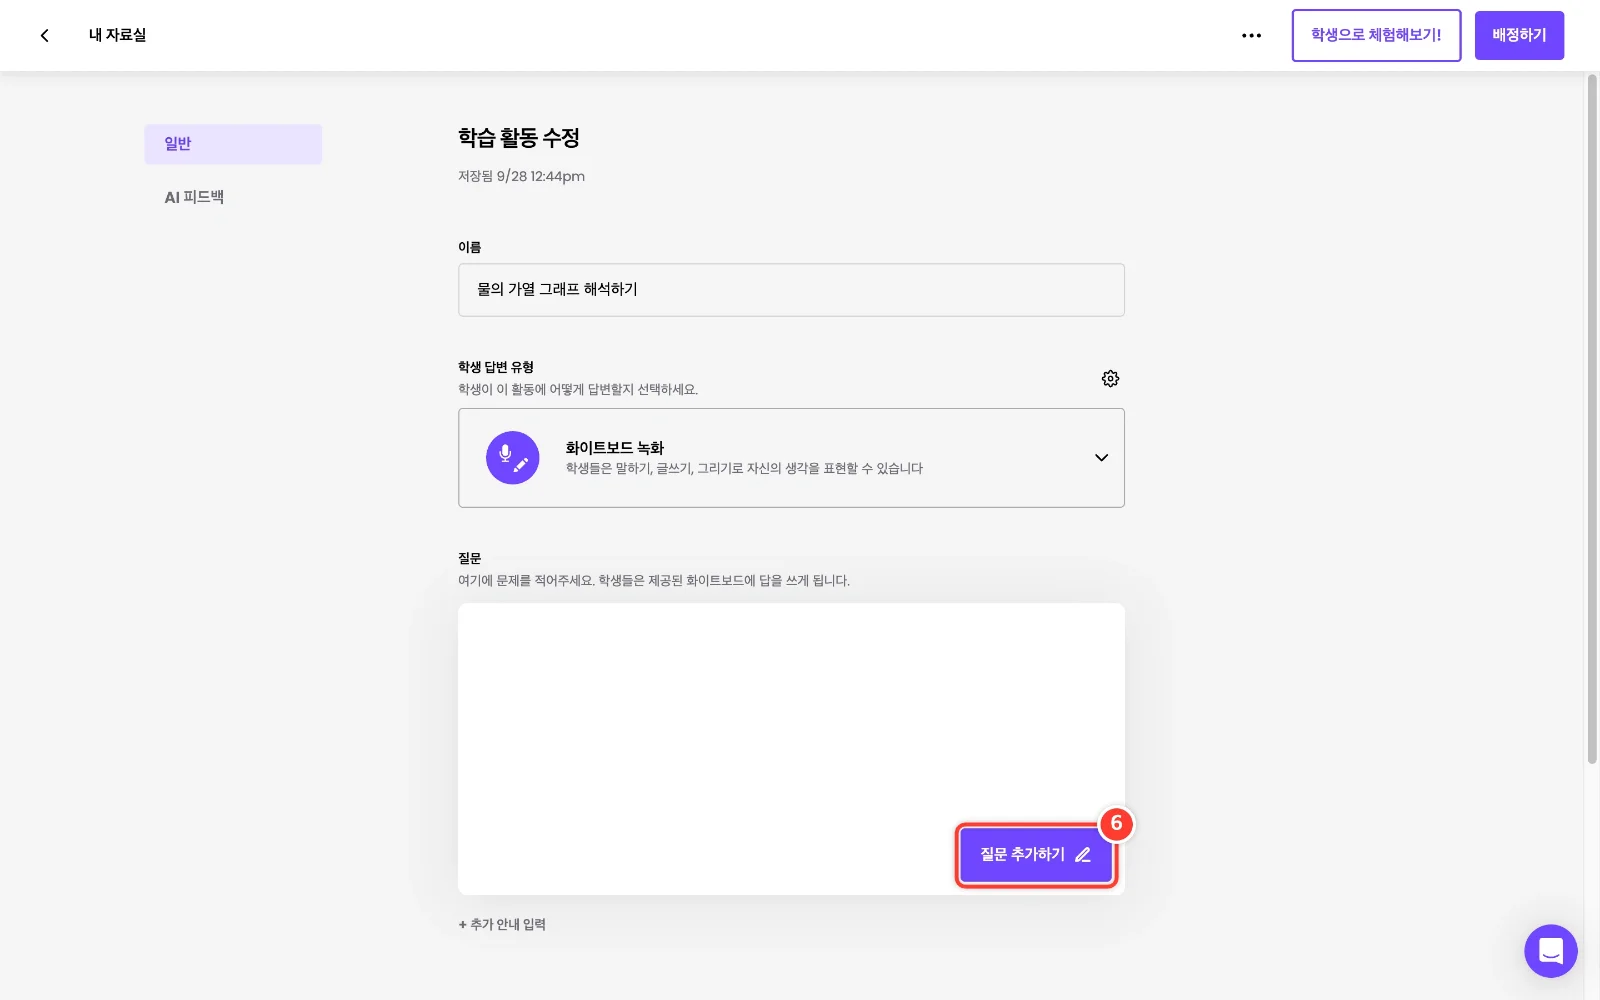1600x1000 pixels.
Task: Click the 학생으로 체험해보기! button
Action: 1376,35
